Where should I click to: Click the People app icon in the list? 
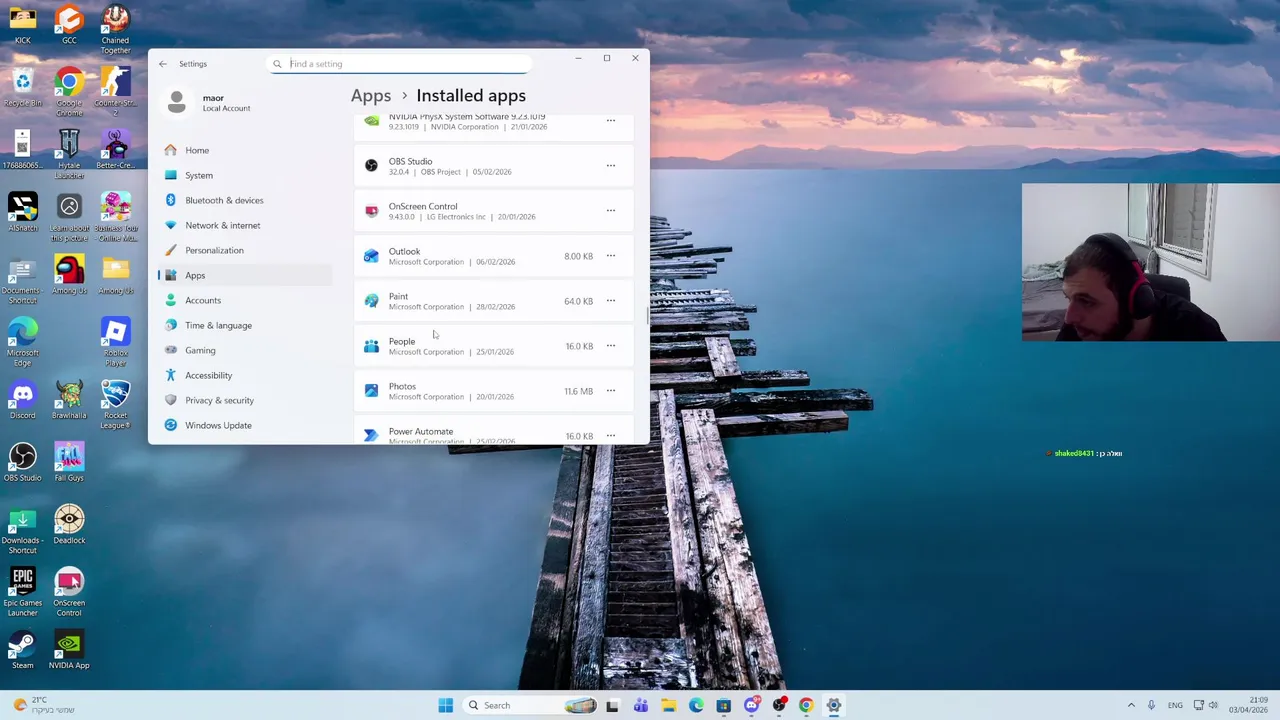tap(371, 346)
